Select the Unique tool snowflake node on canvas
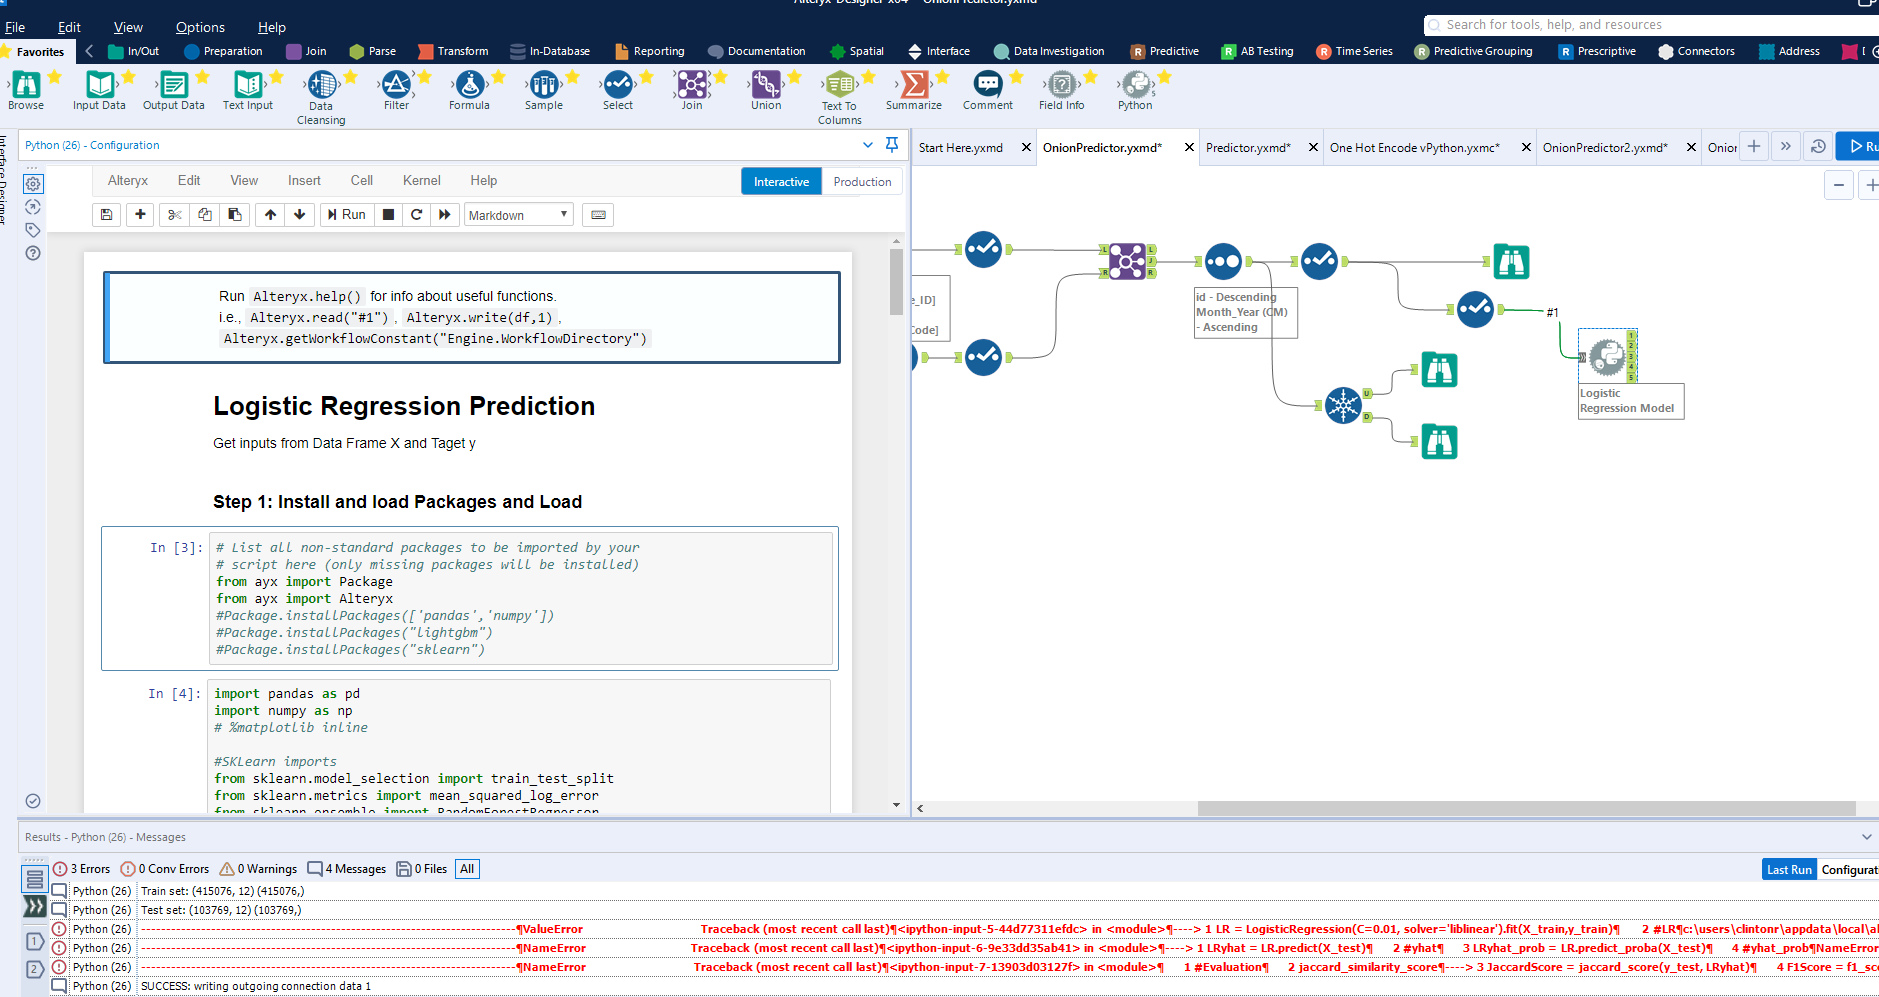The height and width of the screenshot is (997, 1879). coord(1343,405)
